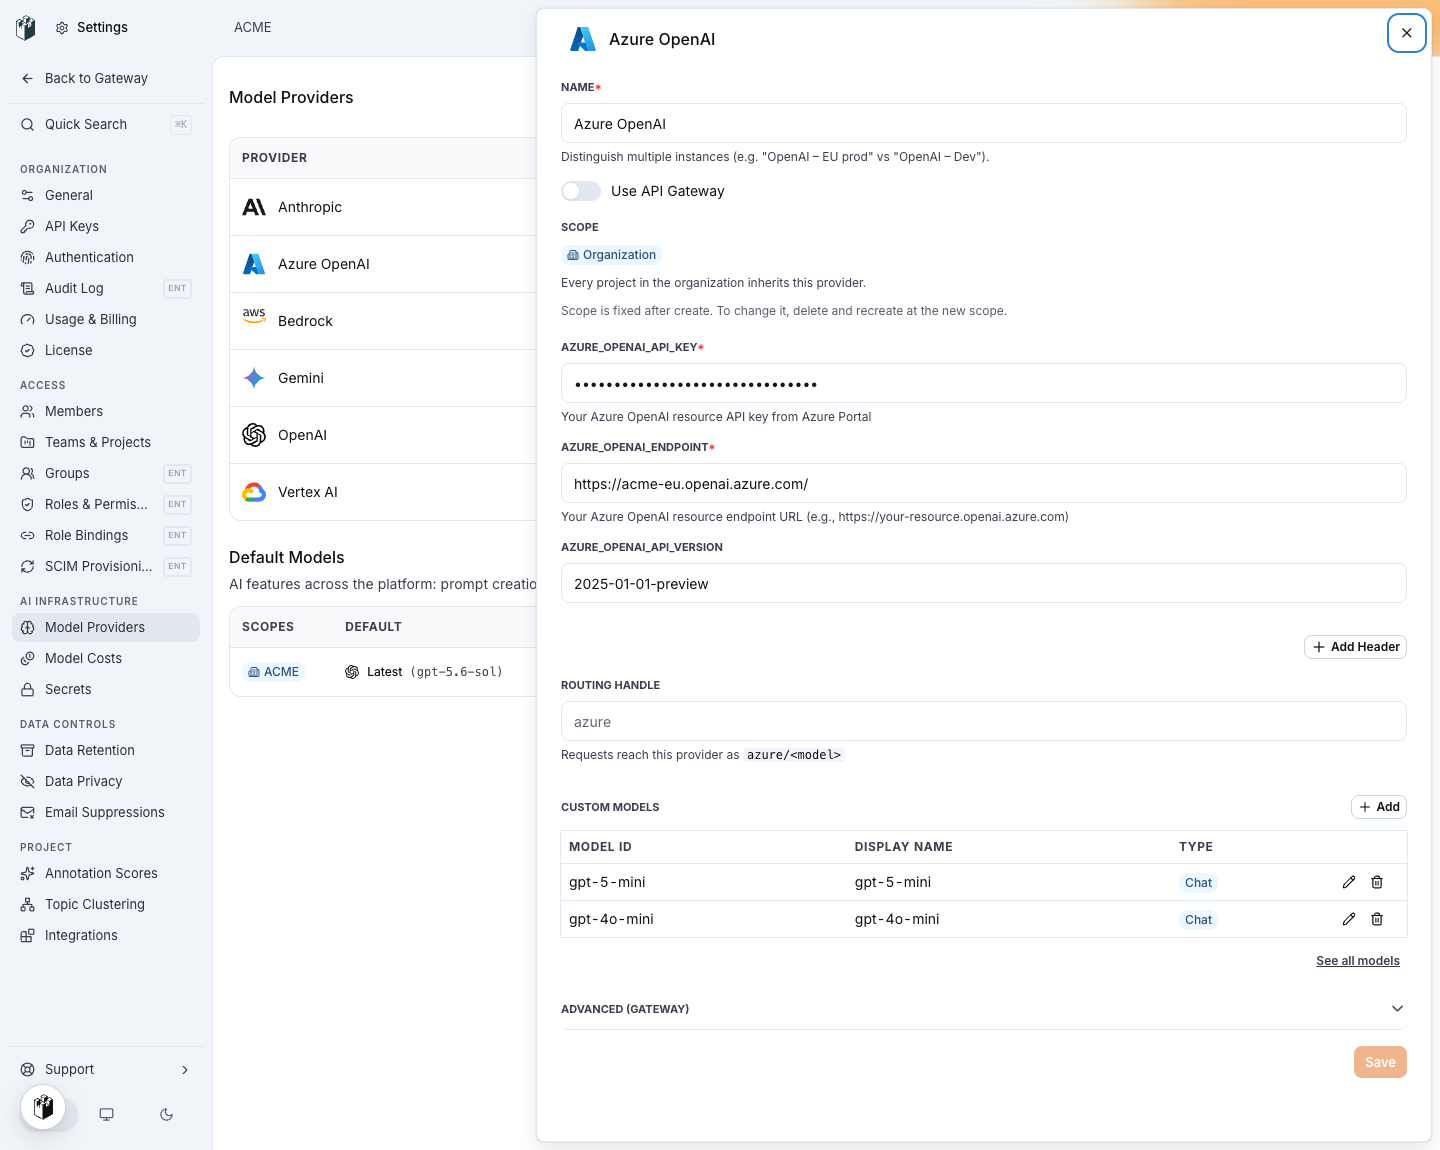Click the Routing Handle field
The height and width of the screenshot is (1150, 1440).
[984, 721]
